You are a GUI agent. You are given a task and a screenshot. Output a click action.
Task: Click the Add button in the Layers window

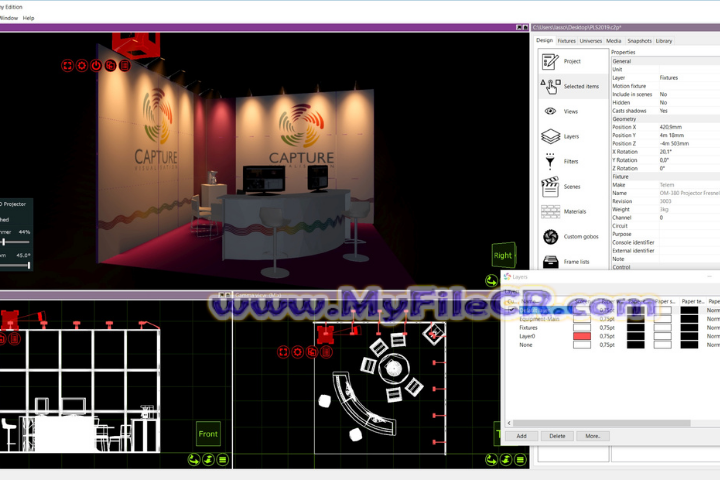point(521,436)
